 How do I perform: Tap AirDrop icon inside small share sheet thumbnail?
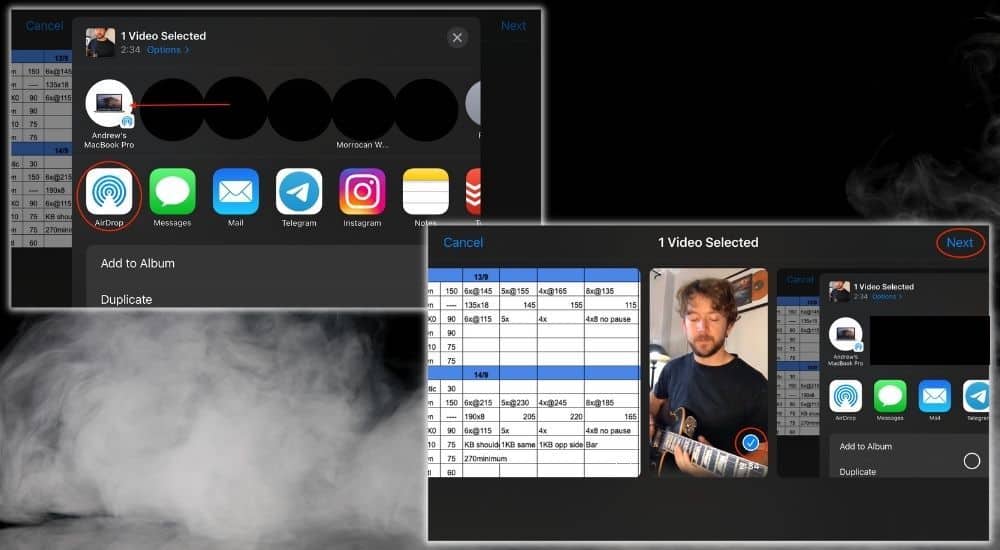(846, 396)
